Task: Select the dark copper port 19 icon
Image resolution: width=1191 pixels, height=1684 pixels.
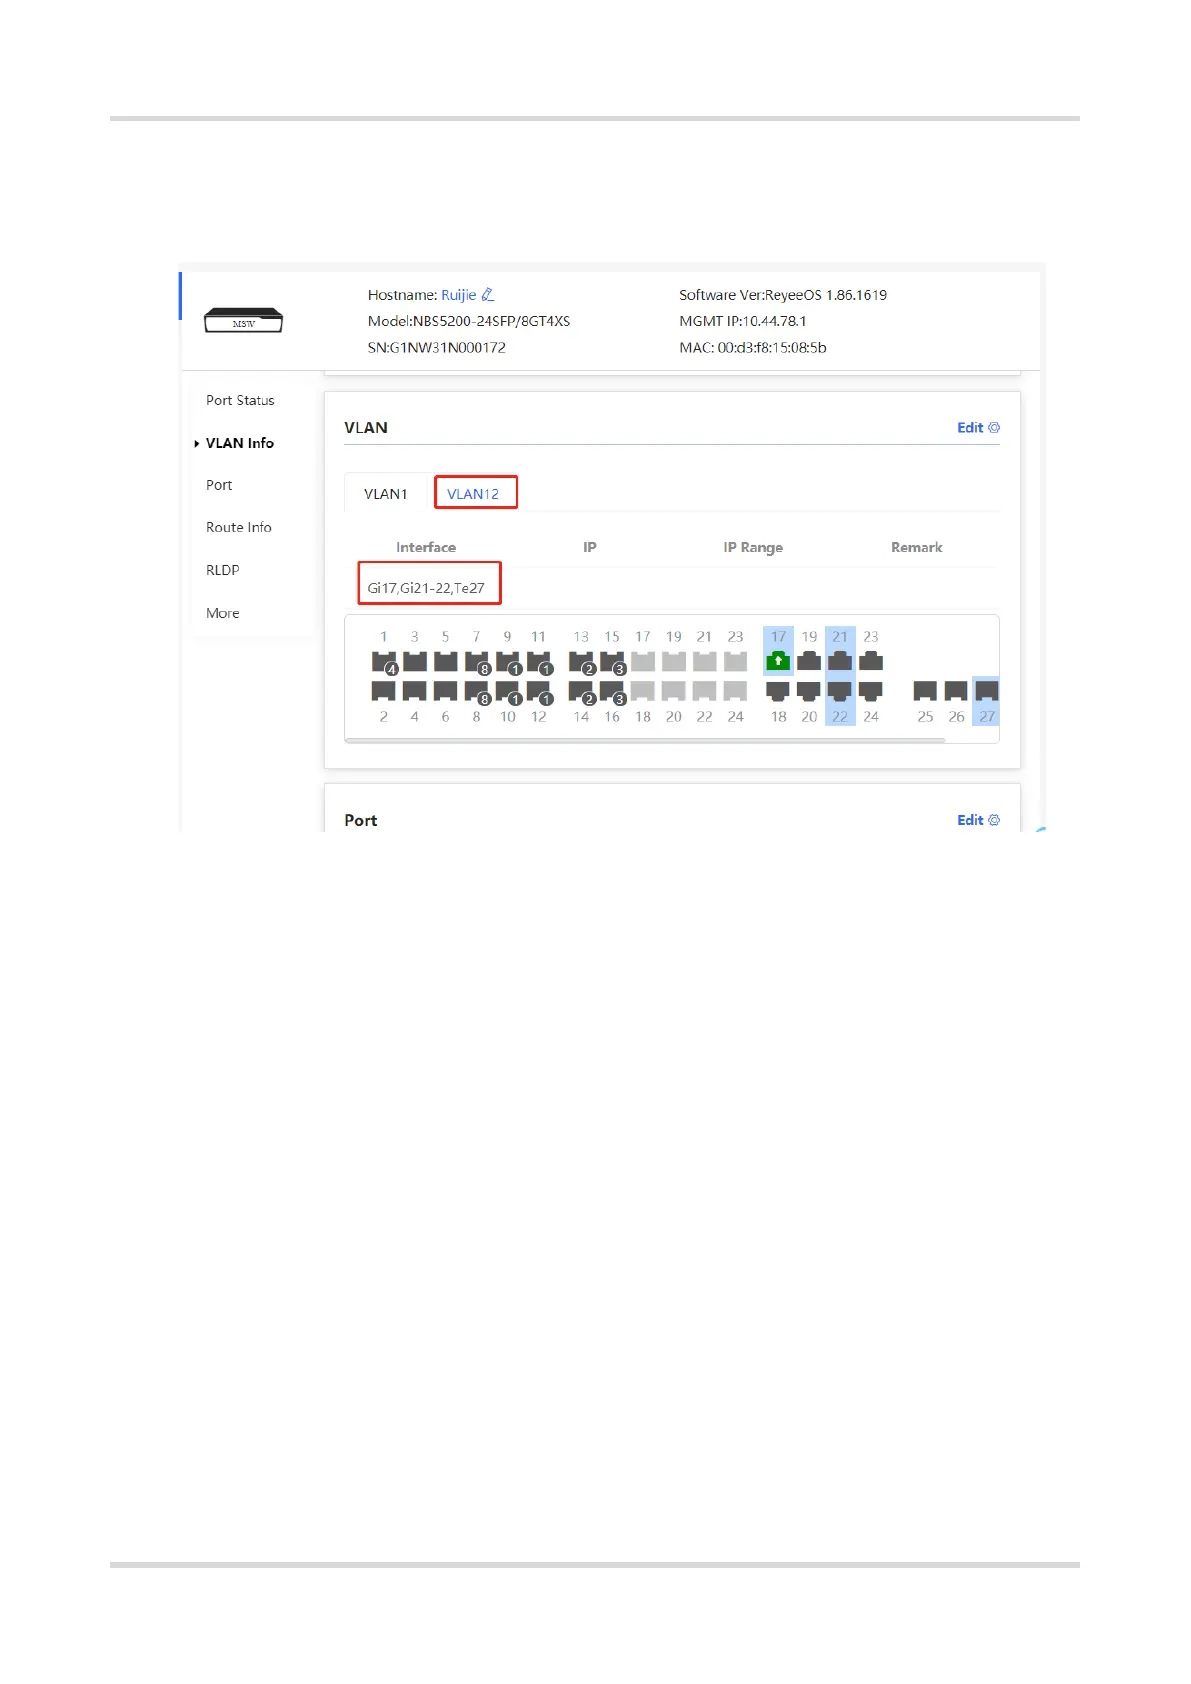Action: tap(809, 661)
